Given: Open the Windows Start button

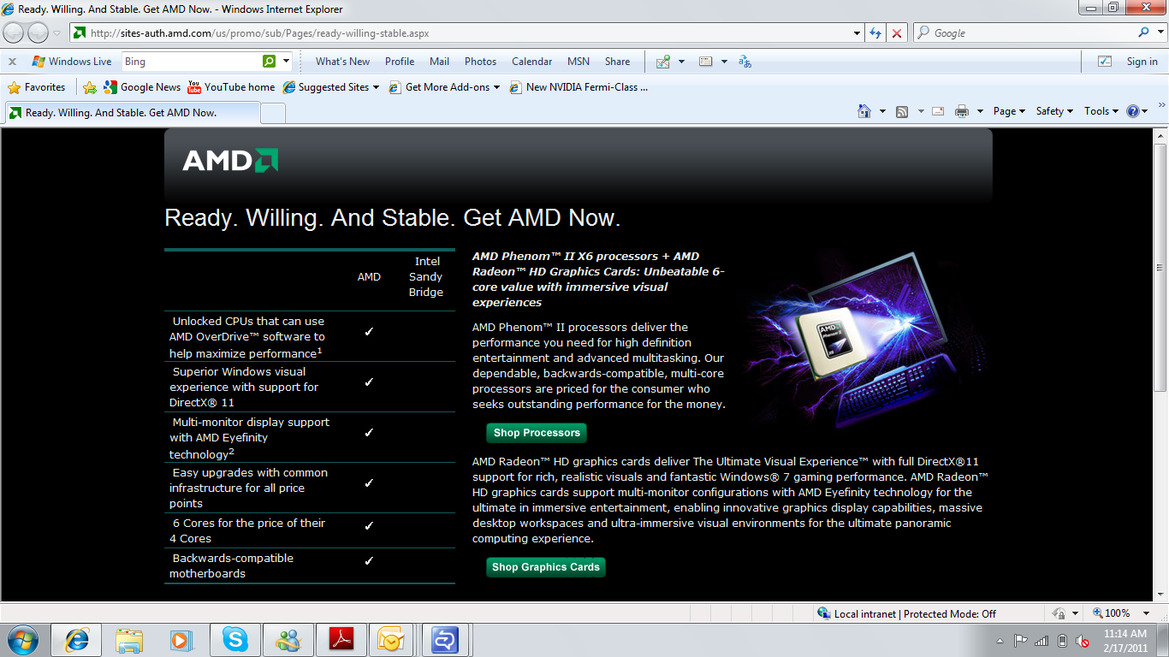Looking at the screenshot, I should click(x=23, y=640).
